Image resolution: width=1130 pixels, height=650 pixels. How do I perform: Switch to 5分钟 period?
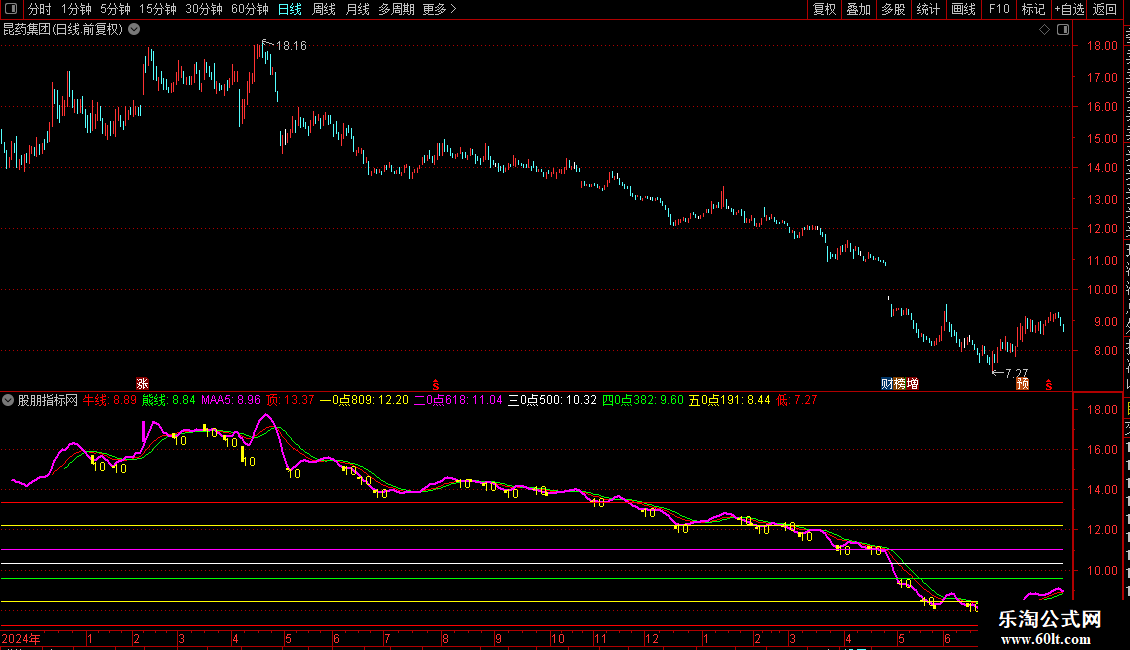[115, 9]
